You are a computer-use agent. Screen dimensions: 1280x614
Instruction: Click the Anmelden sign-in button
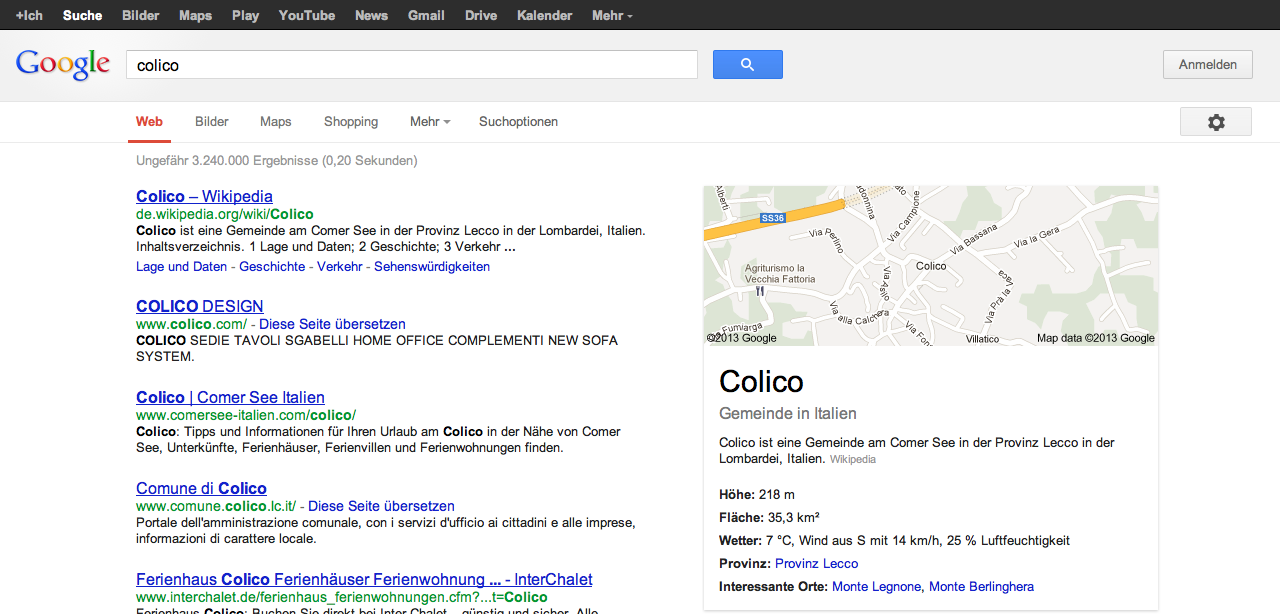(x=1207, y=65)
